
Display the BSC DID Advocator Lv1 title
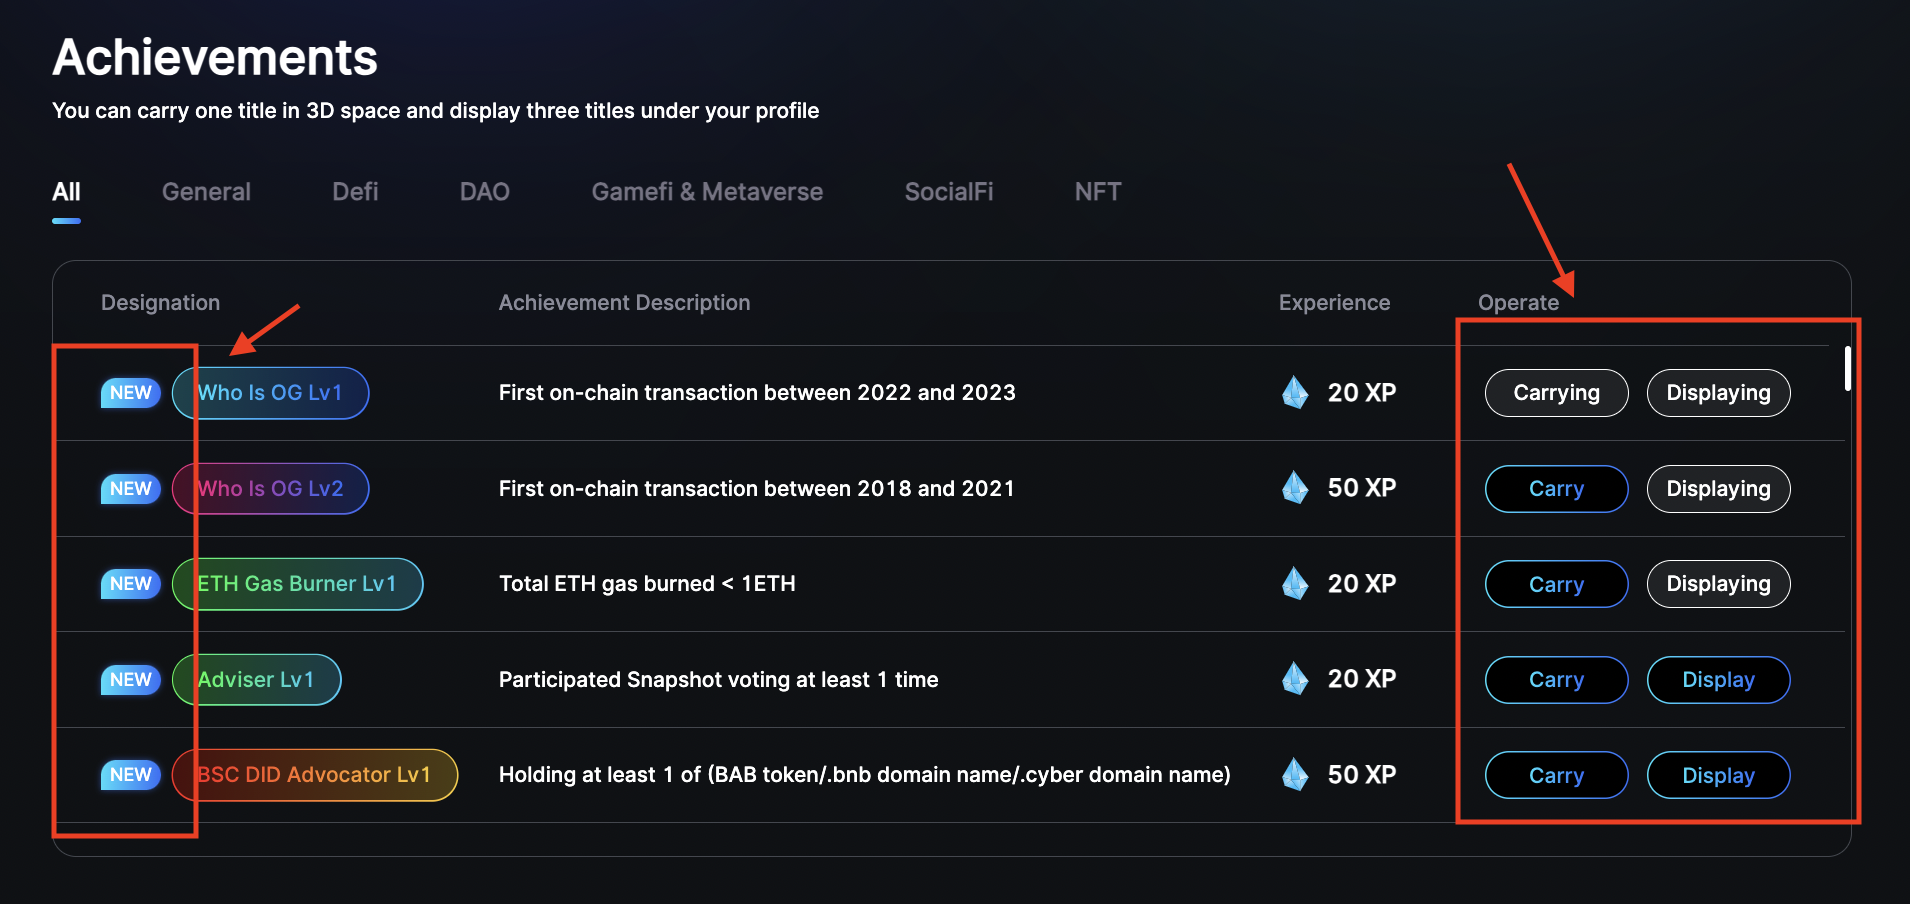pyautogui.click(x=1718, y=775)
